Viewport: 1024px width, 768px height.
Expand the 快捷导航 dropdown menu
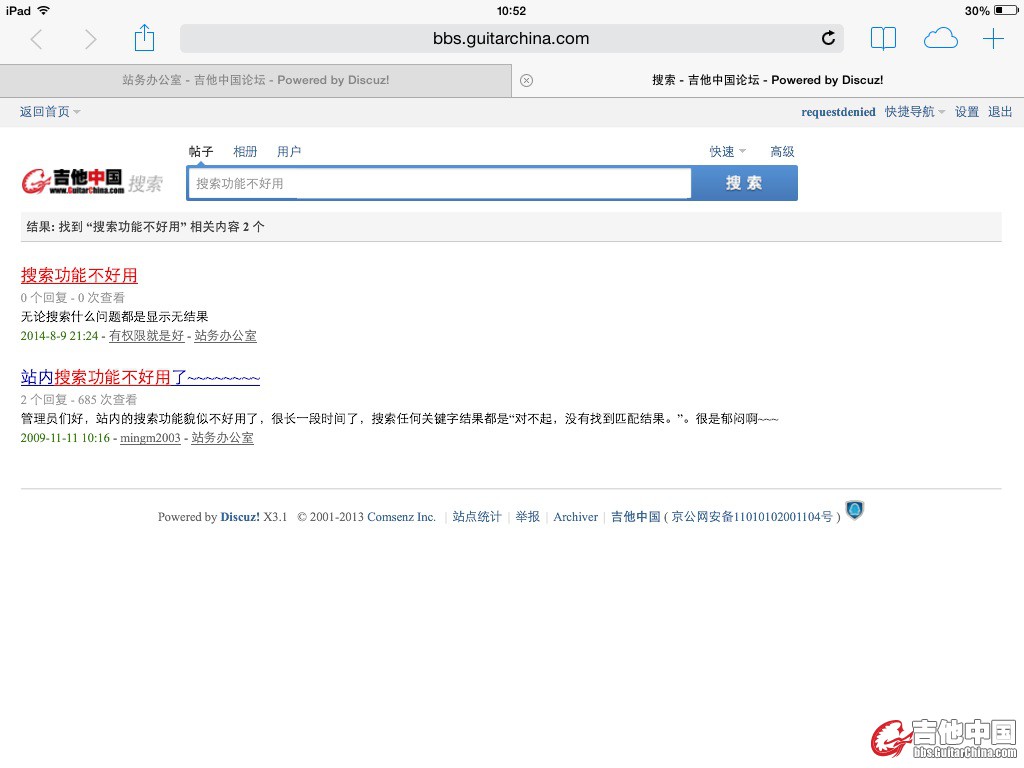[914, 112]
